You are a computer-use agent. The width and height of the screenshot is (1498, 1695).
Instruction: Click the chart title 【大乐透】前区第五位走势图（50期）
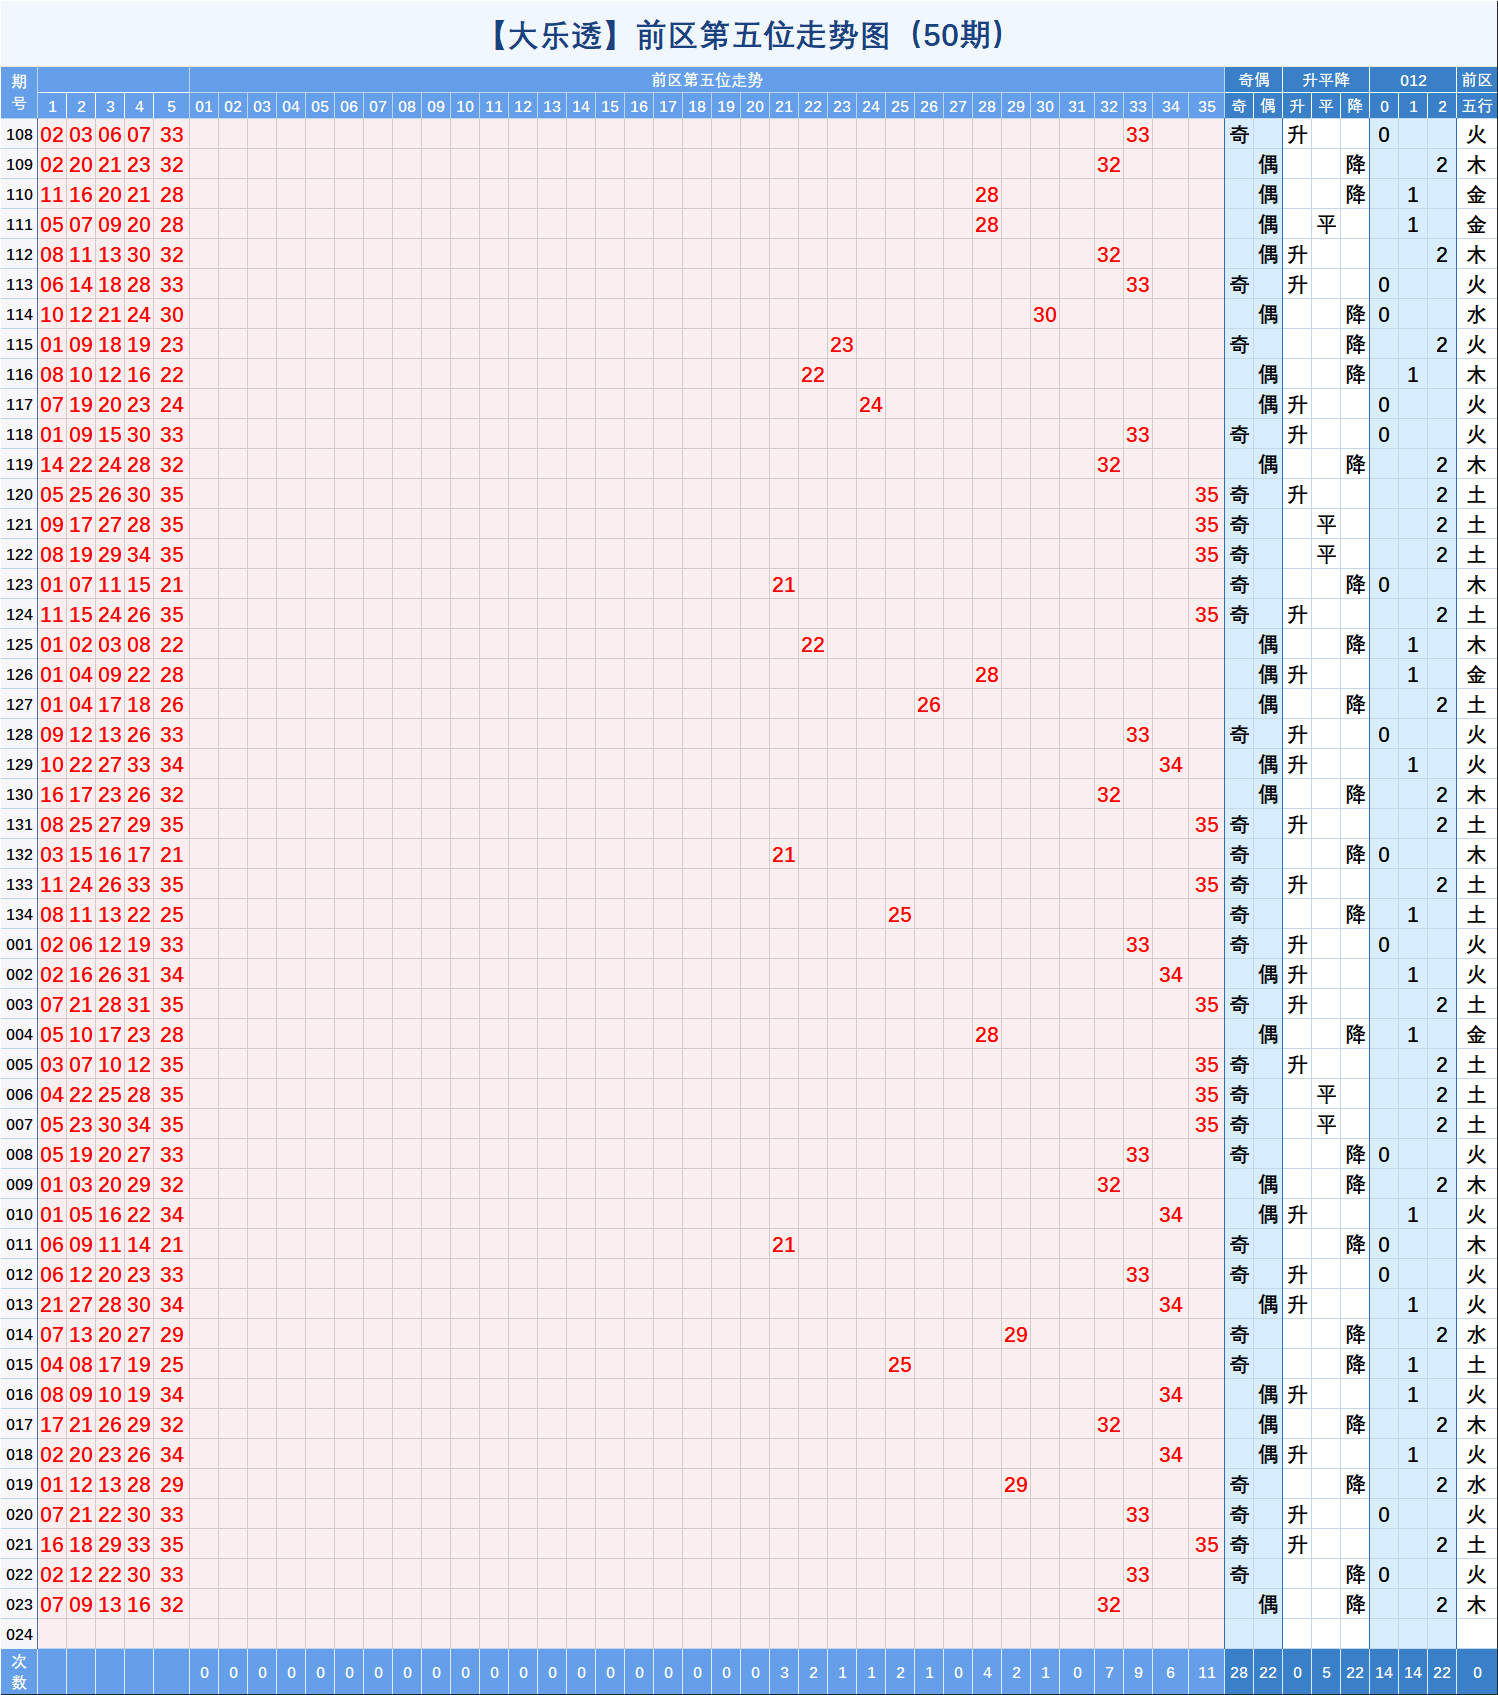(748, 35)
